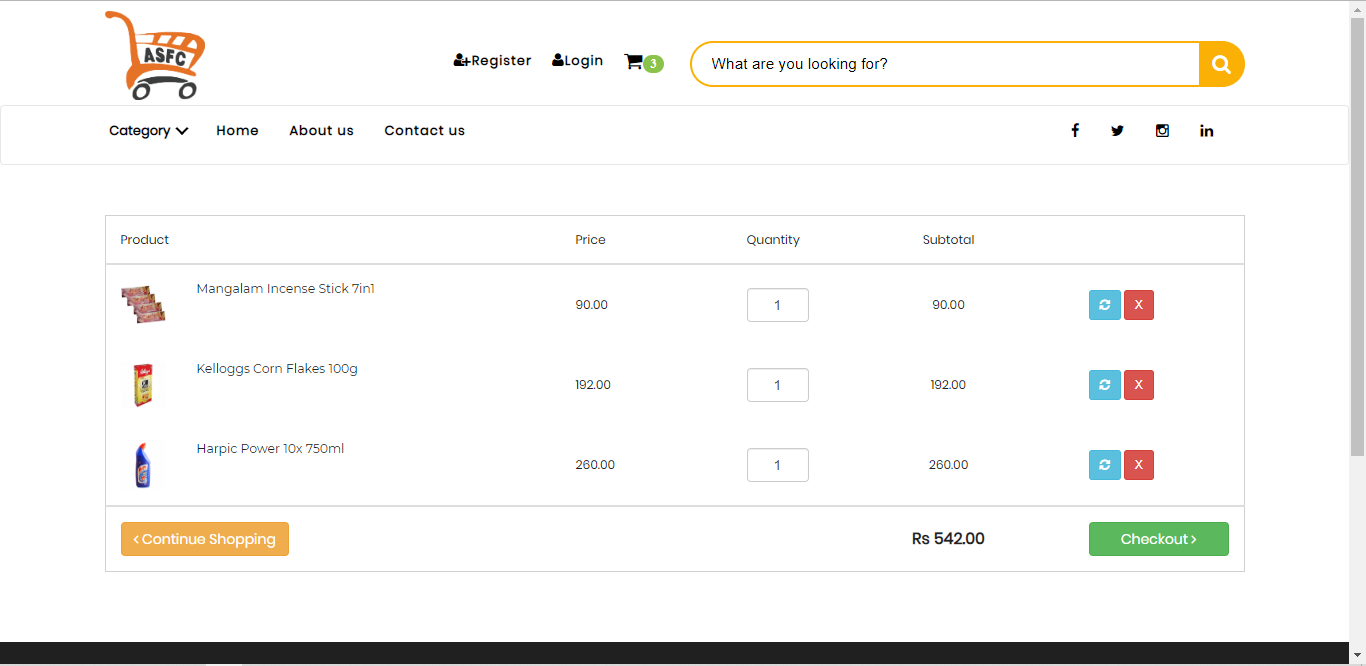Click the ASFC shopping cart logo
1366x666 pixels.
(155, 56)
